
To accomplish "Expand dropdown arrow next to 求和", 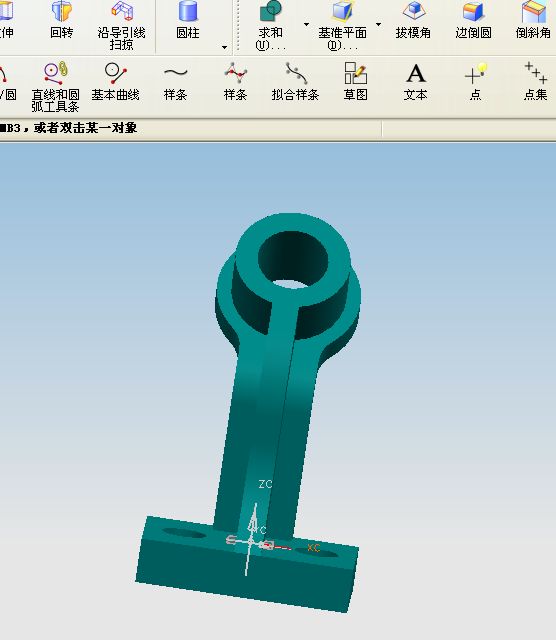I will tap(306, 25).
